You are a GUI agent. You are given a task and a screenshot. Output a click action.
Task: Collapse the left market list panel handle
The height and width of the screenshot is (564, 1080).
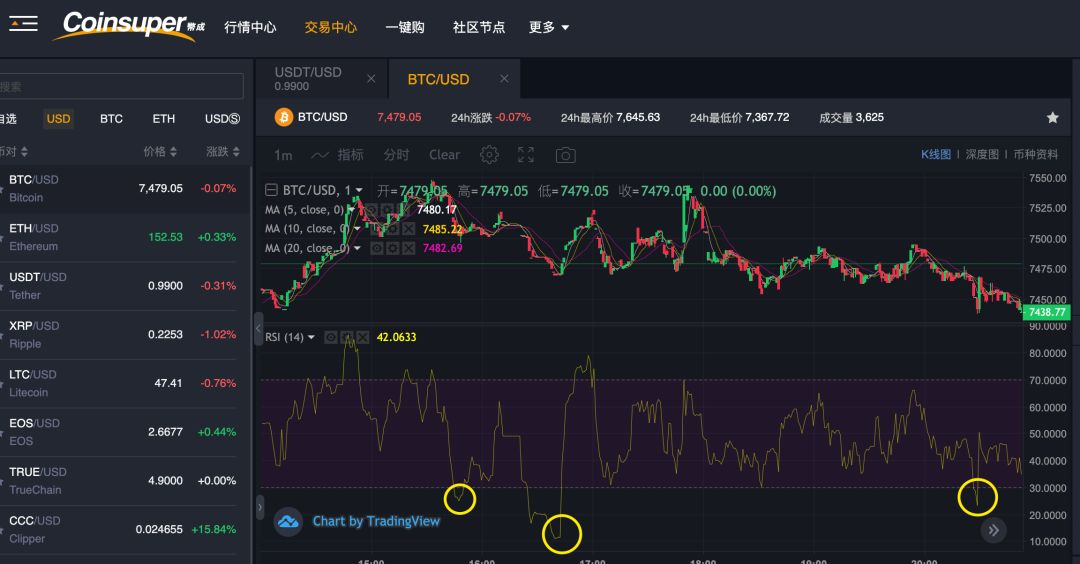click(258, 328)
